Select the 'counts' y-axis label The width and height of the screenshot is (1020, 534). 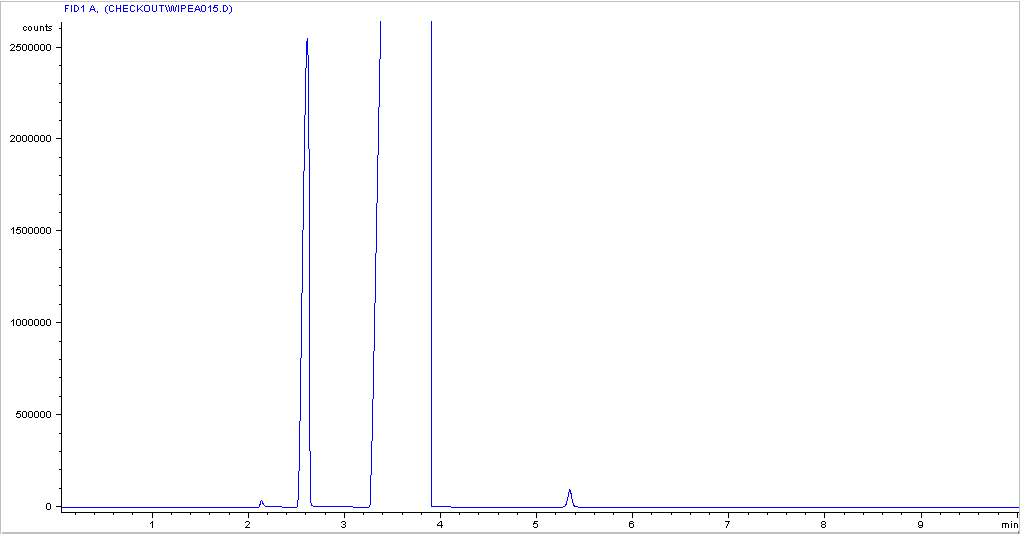37,28
